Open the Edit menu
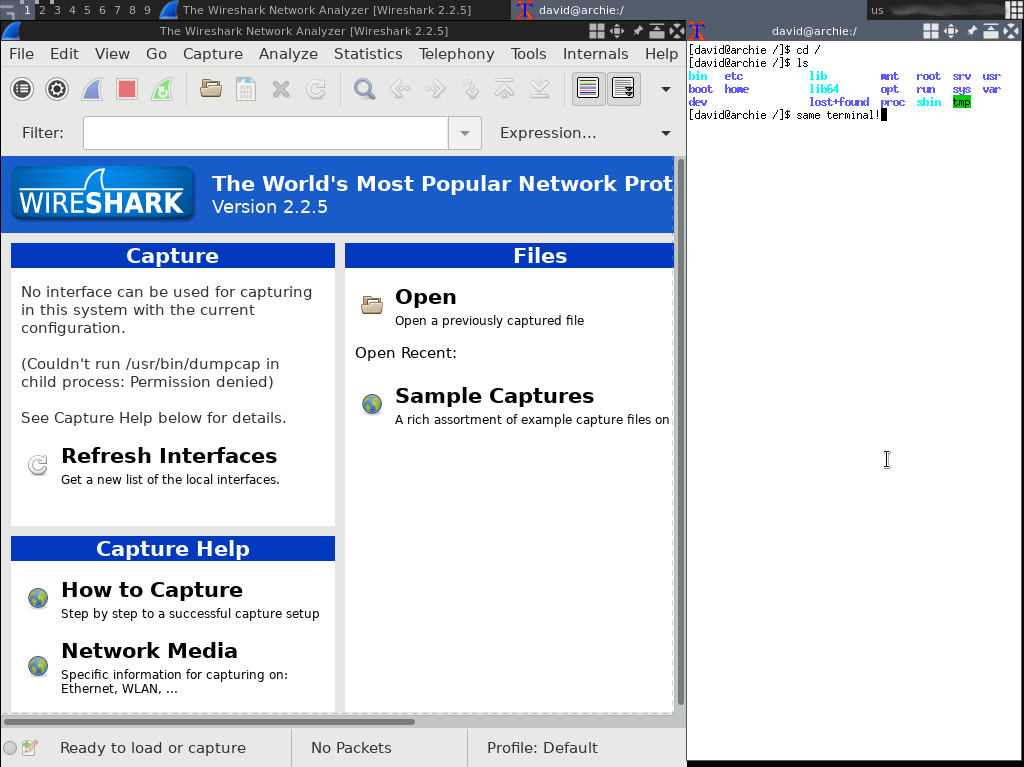This screenshot has height=767, width=1024. (64, 54)
